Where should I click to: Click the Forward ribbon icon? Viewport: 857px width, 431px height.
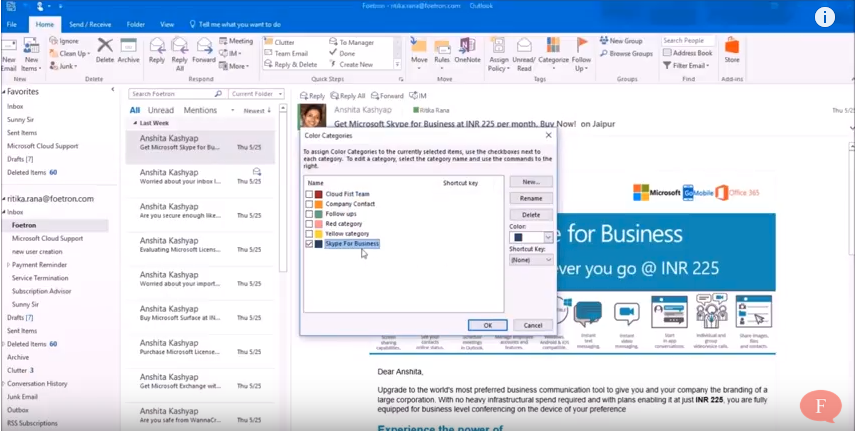point(204,50)
